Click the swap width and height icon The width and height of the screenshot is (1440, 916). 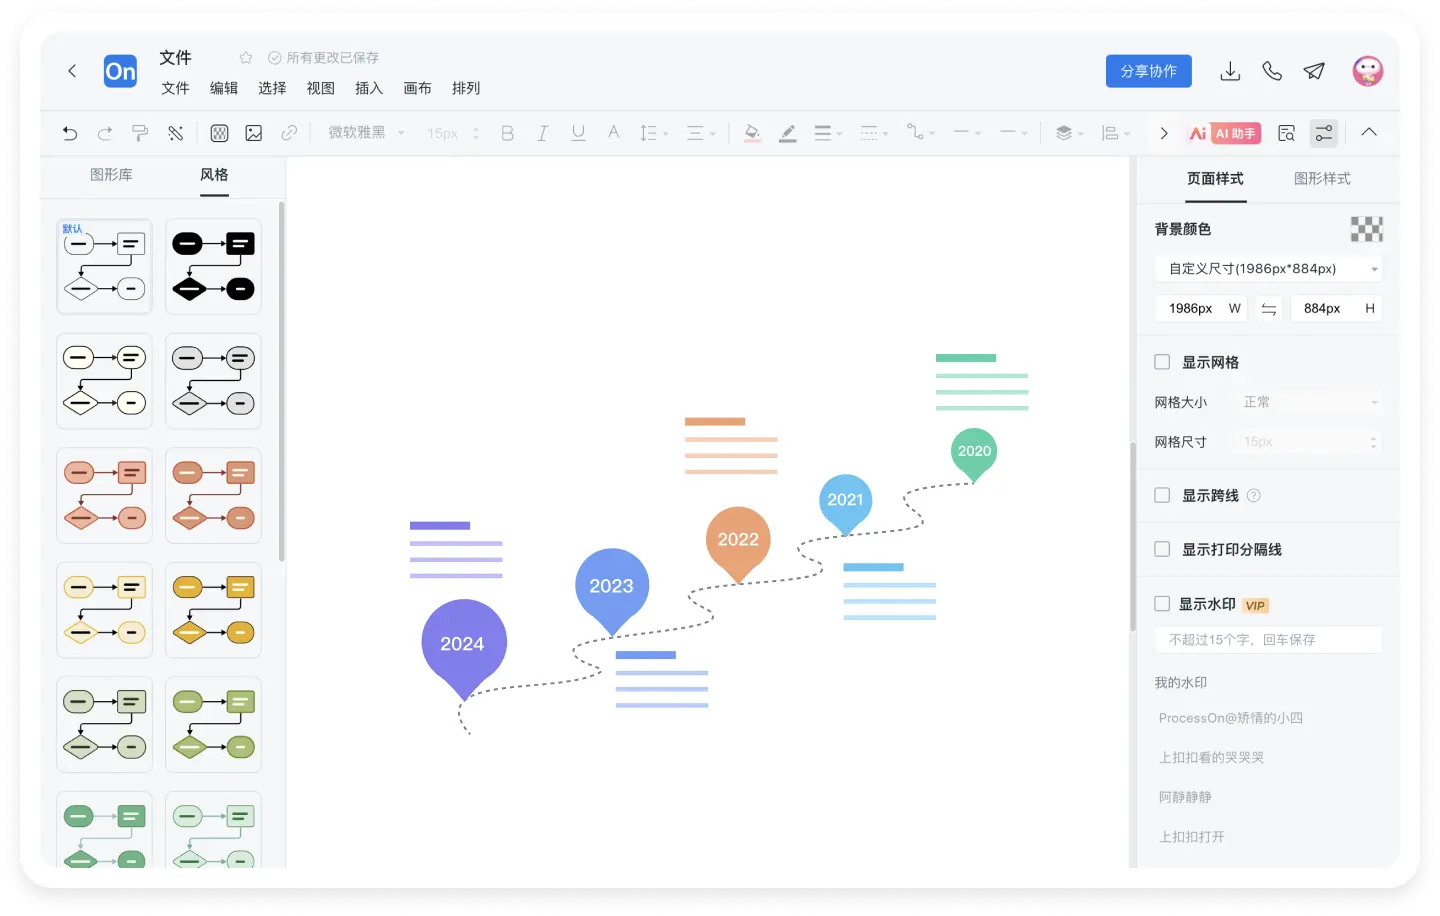pos(1269,309)
